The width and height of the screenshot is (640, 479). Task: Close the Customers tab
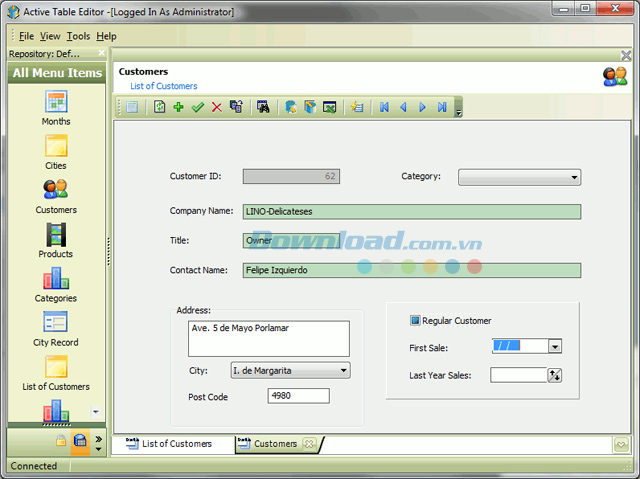coord(309,444)
